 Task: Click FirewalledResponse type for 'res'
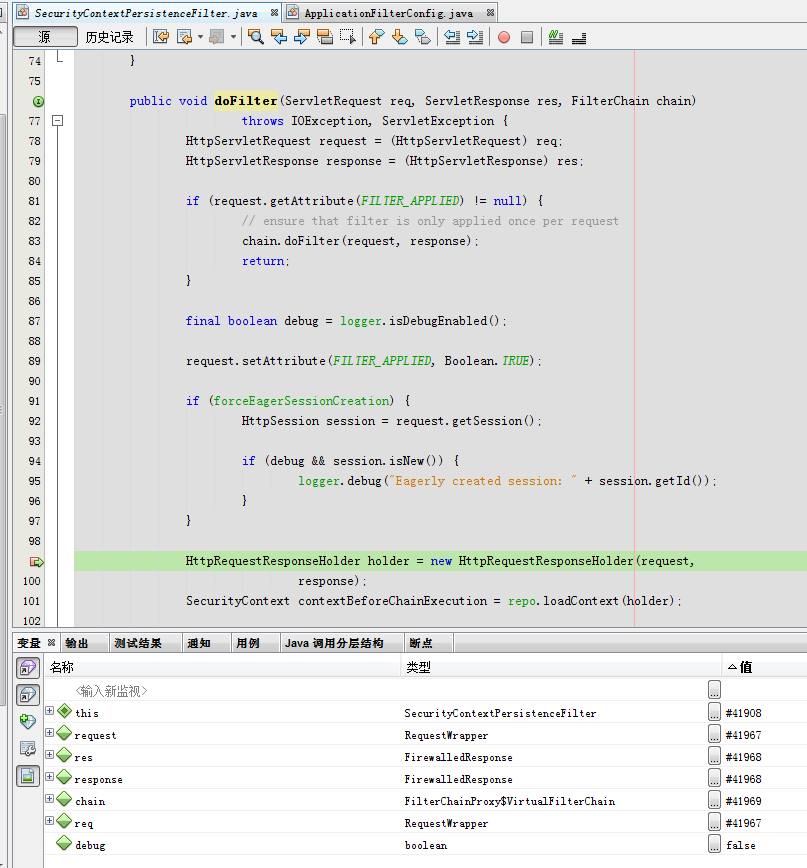(x=458, y=757)
